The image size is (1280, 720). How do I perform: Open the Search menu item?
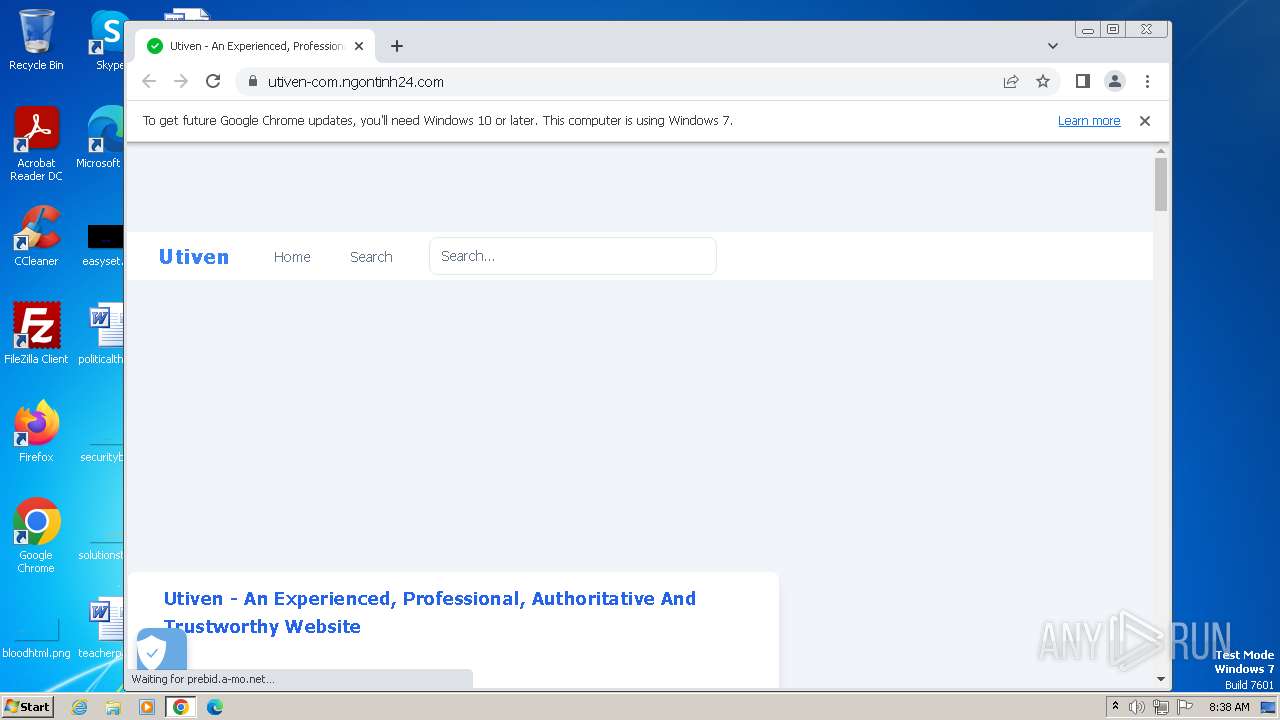click(371, 257)
